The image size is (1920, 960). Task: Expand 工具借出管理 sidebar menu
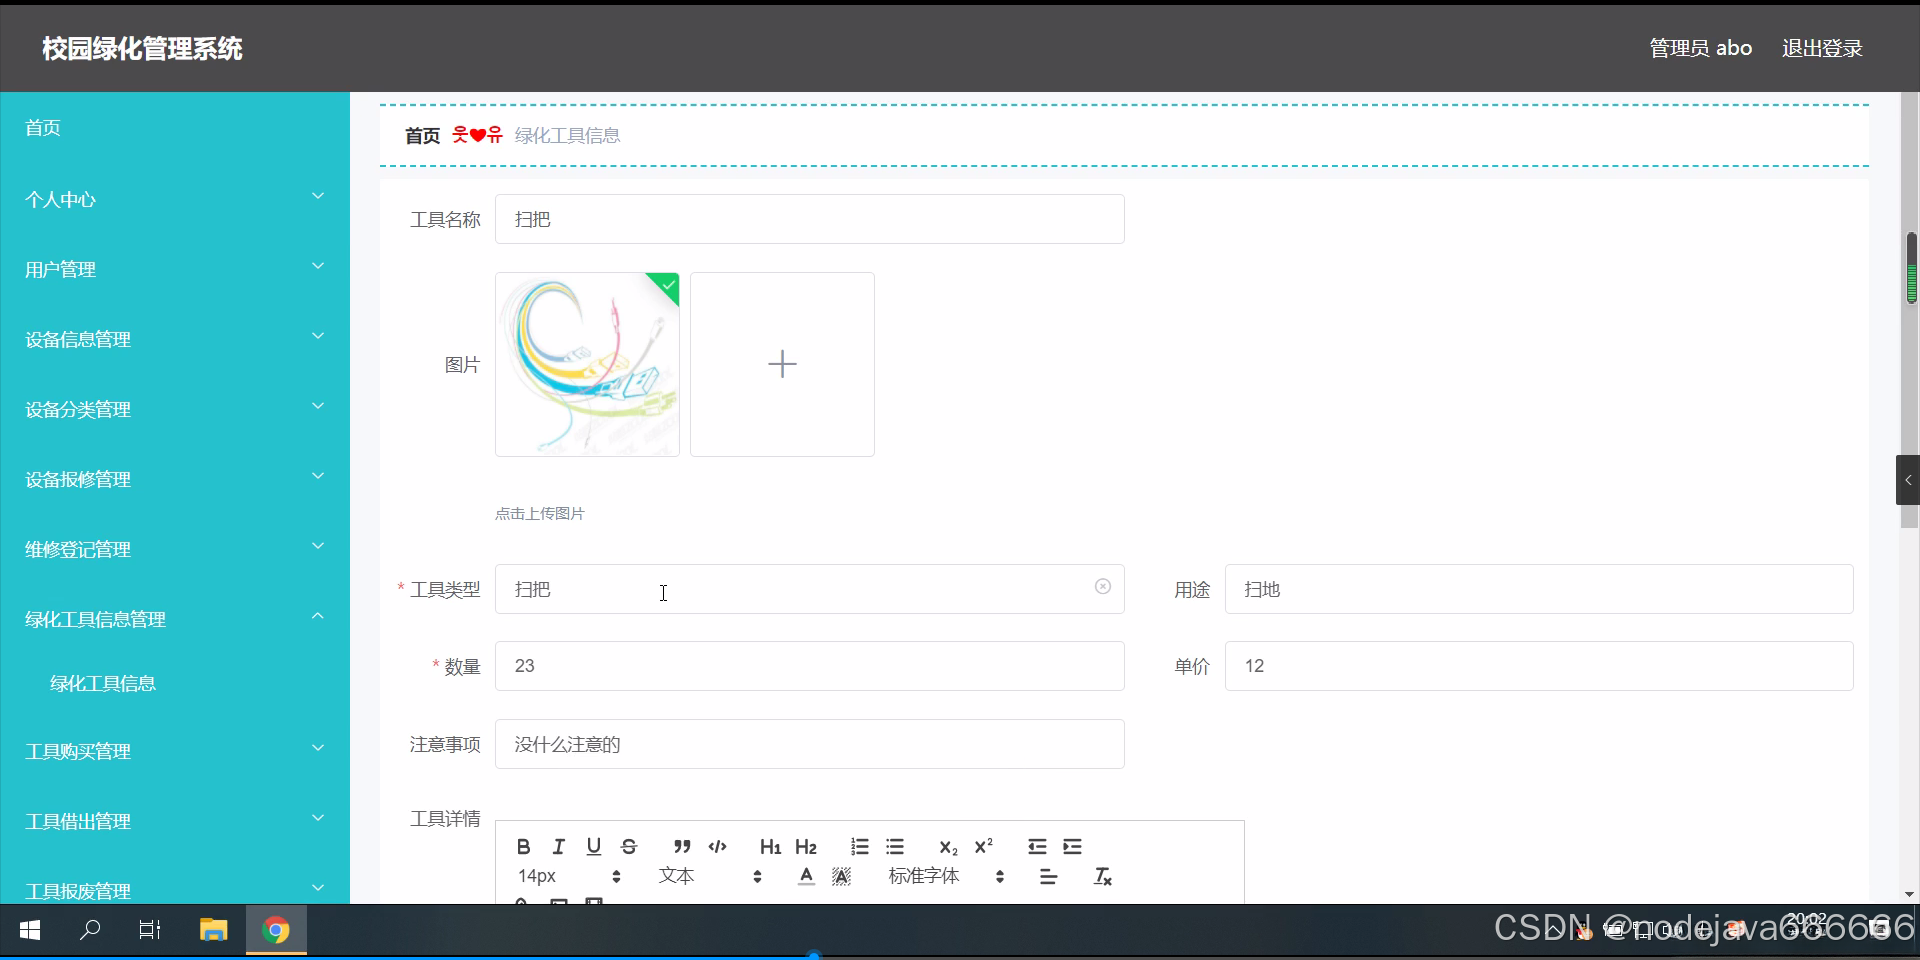[175, 821]
